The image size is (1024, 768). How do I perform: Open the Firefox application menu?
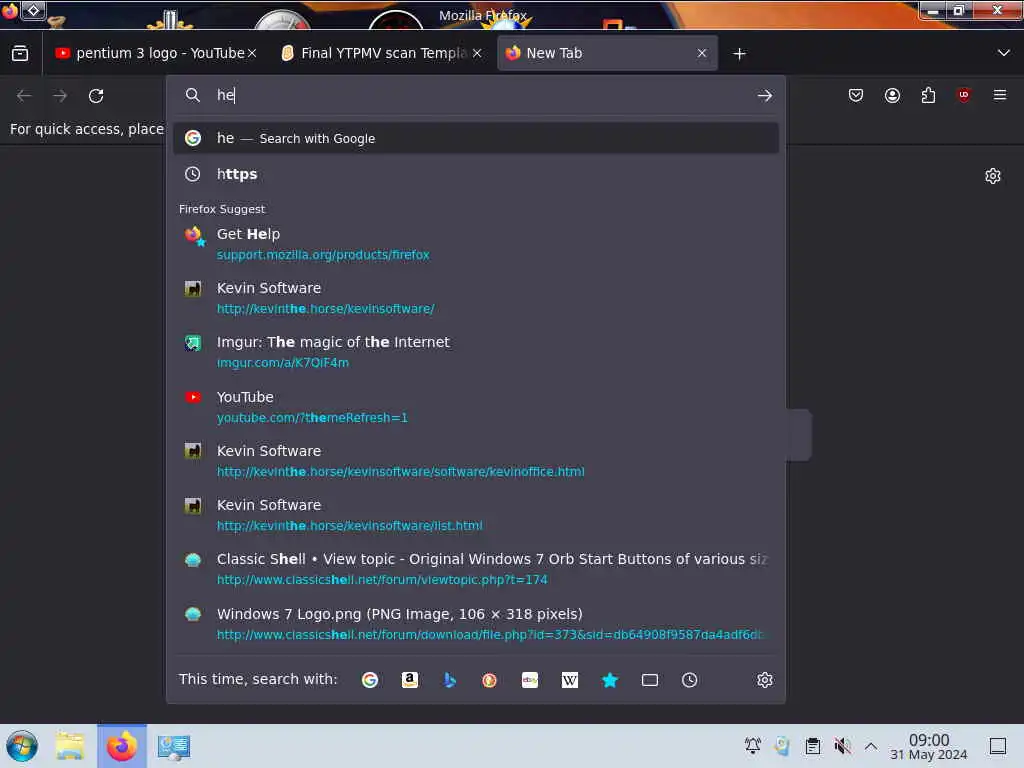[1000, 96]
